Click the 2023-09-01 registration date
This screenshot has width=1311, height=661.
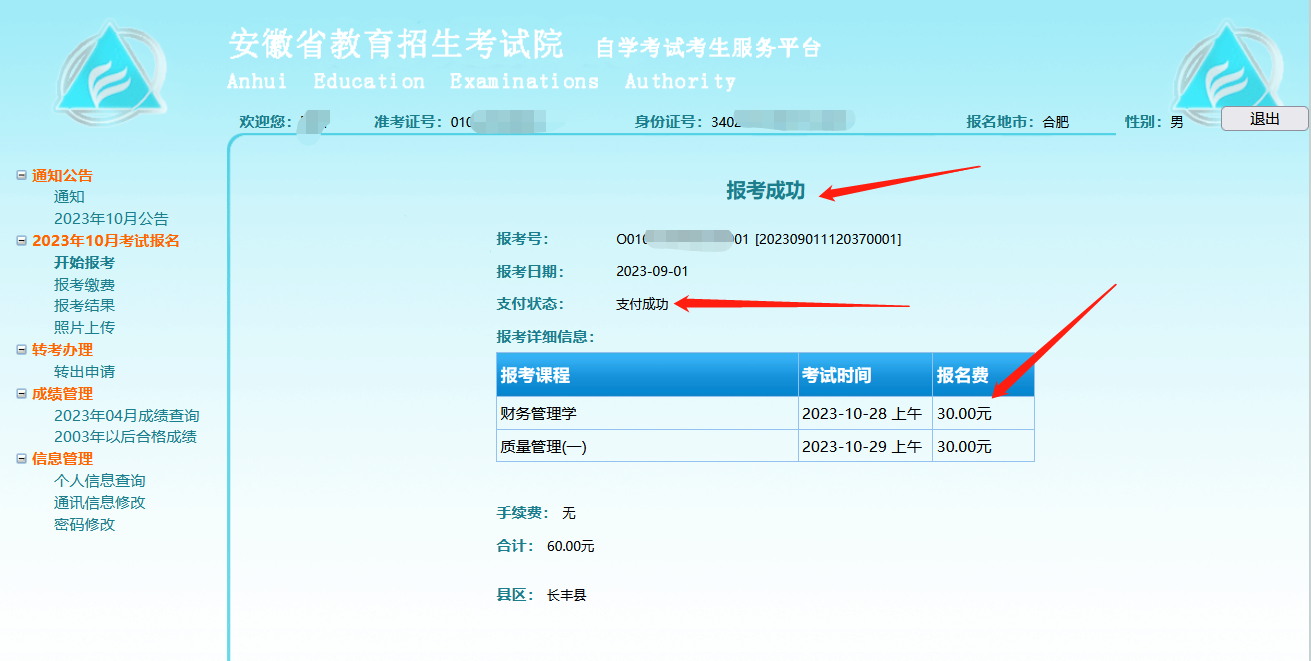pos(652,271)
